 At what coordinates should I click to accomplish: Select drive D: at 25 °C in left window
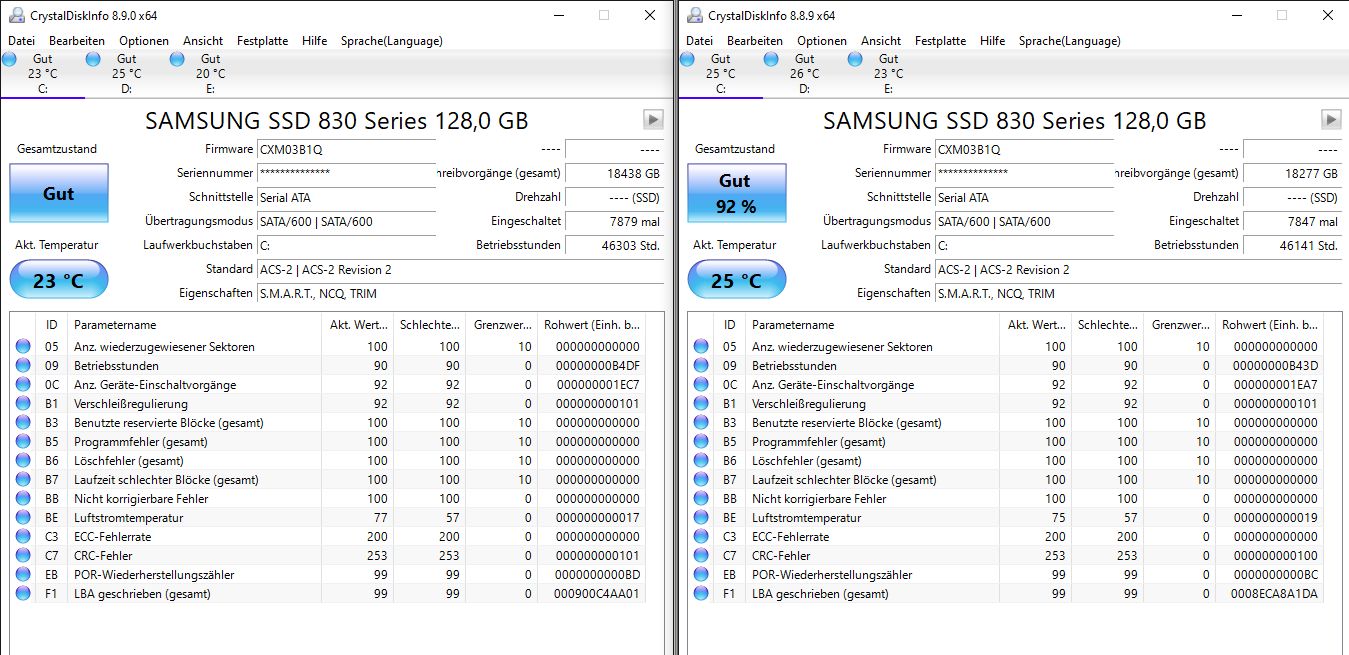click(126, 74)
